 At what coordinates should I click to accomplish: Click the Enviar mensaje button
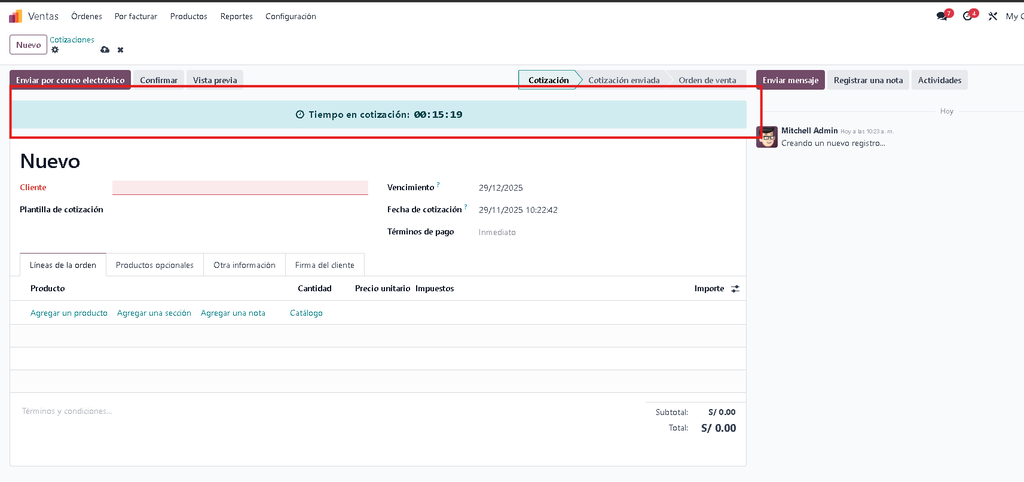tap(790, 80)
